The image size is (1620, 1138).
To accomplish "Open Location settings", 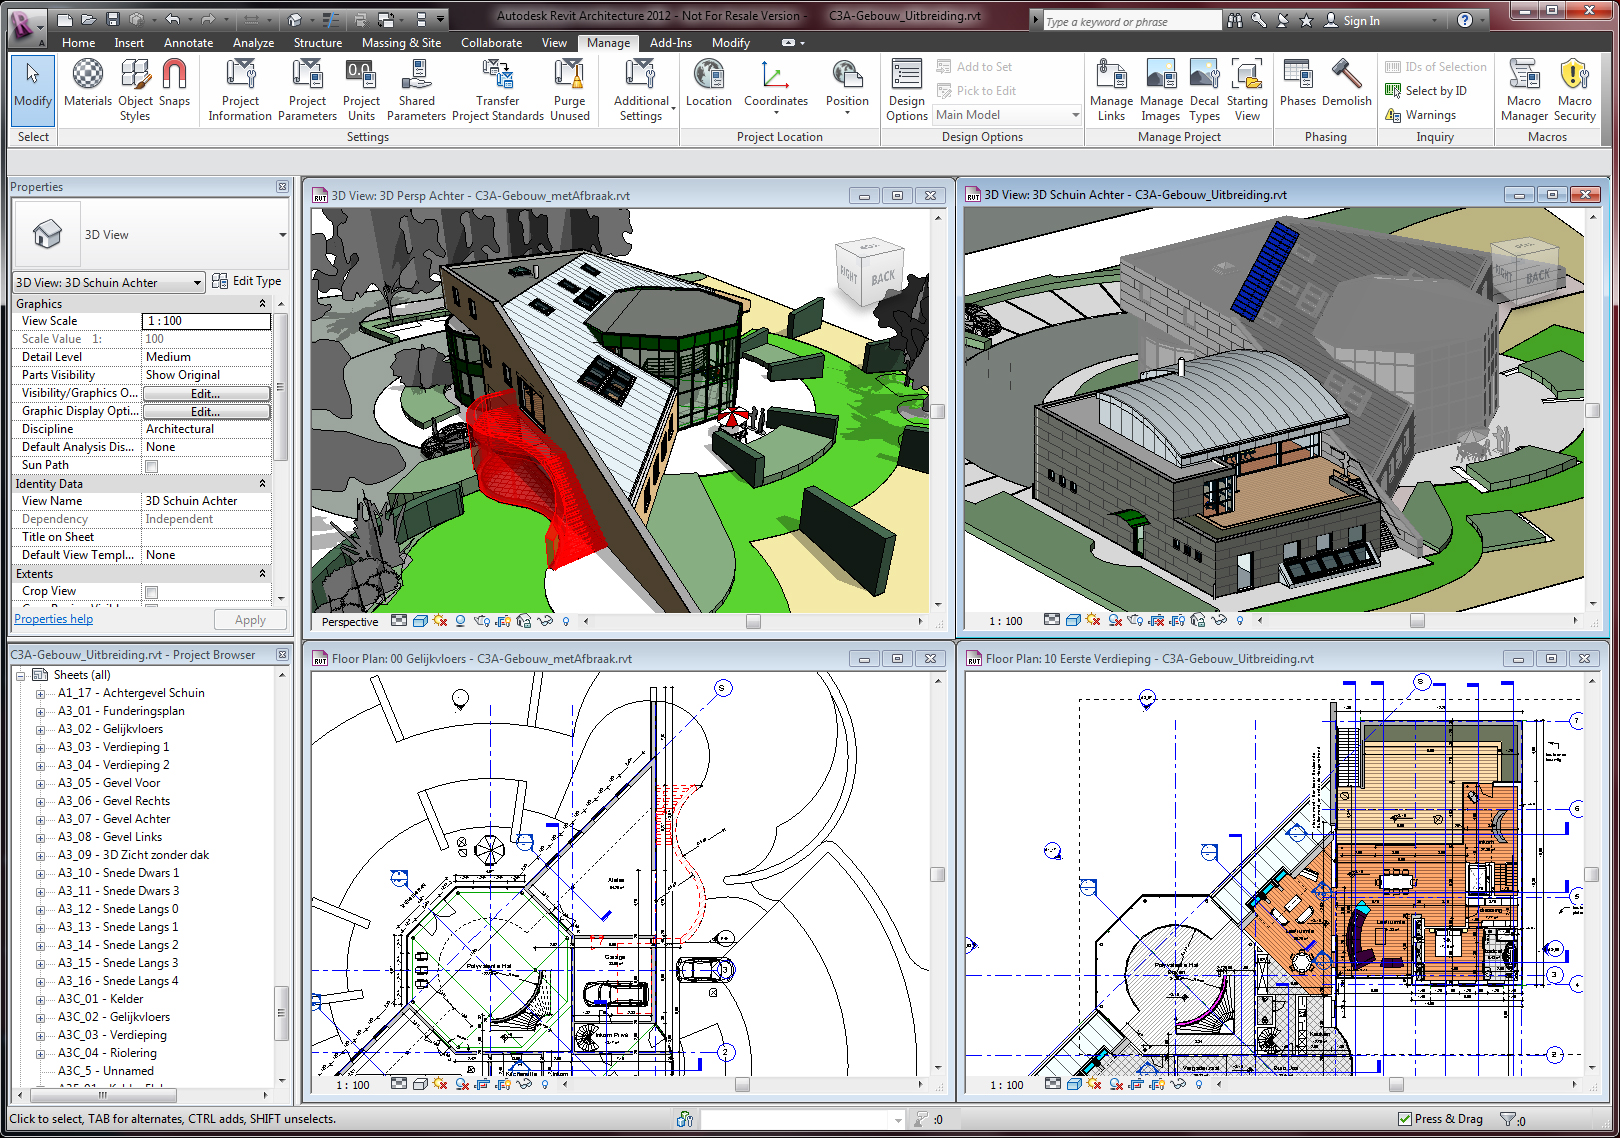I will [709, 84].
